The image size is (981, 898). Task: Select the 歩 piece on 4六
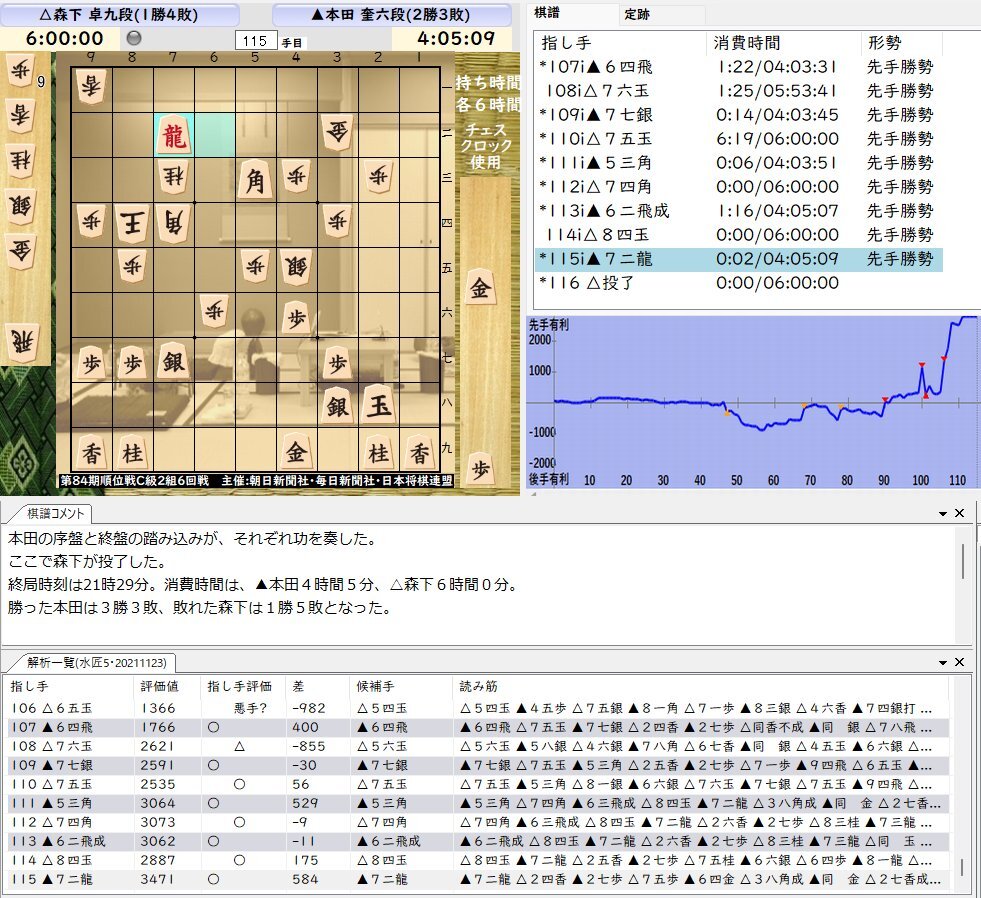pyautogui.click(x=296, y=317)
